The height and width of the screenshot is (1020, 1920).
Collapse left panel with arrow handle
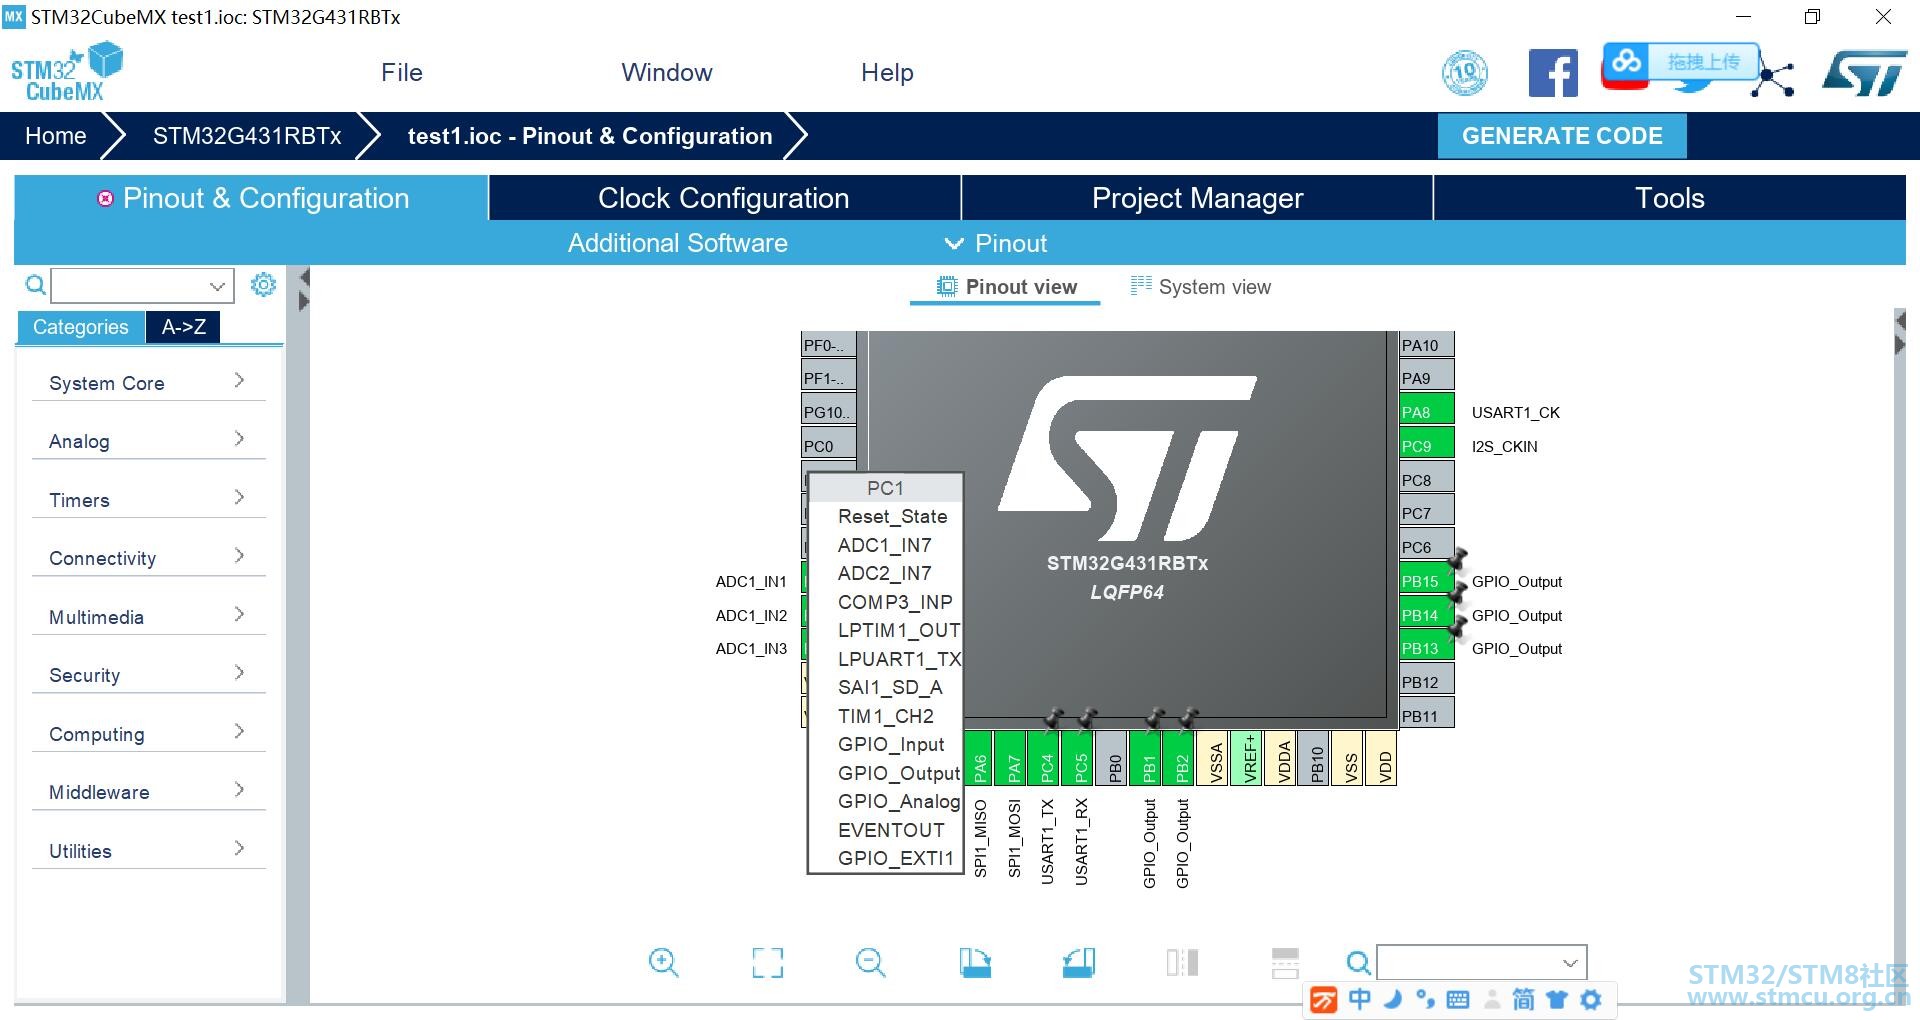click(x=305, y=277)
